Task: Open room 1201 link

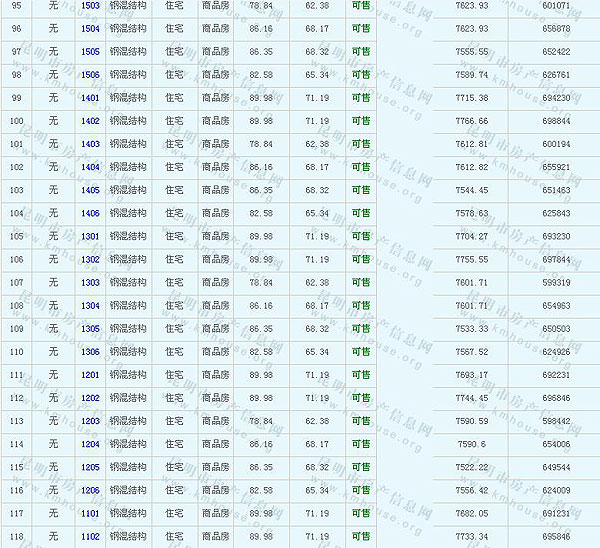Action: pos(90,375)
